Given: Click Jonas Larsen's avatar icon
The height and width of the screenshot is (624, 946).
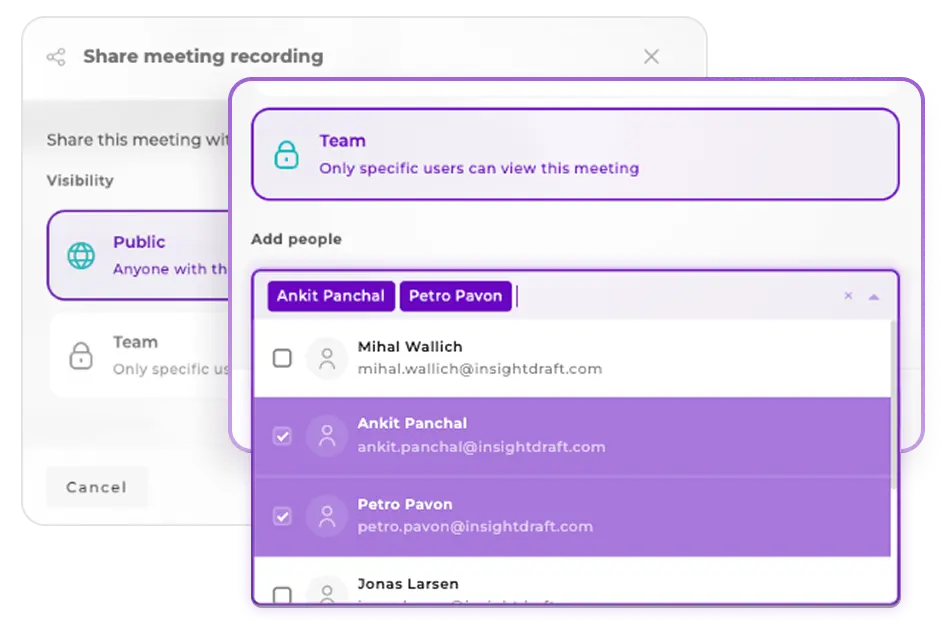Looking at the screenshot, I should point(327,592).
